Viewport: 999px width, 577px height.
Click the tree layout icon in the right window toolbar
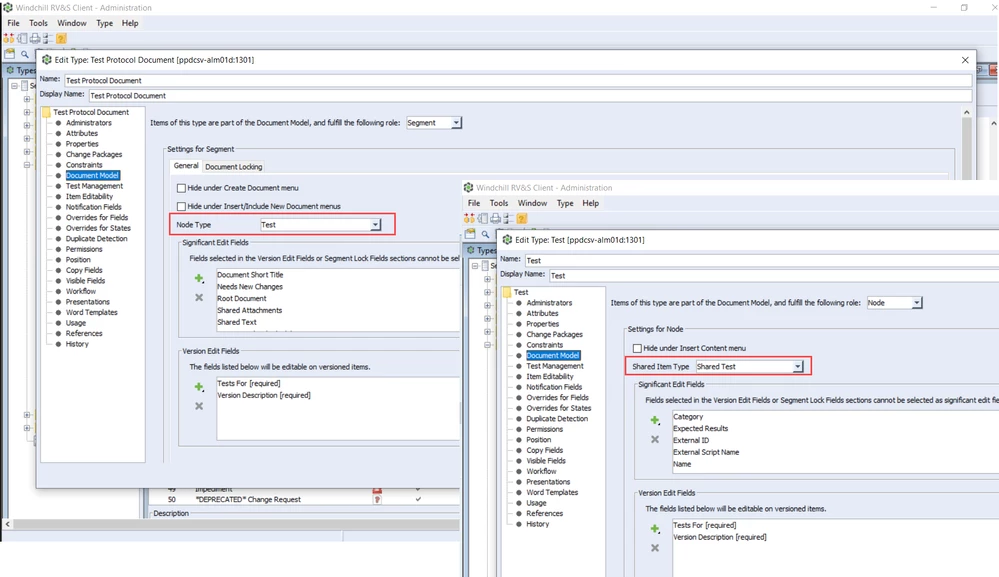click(x=508, y=218)
